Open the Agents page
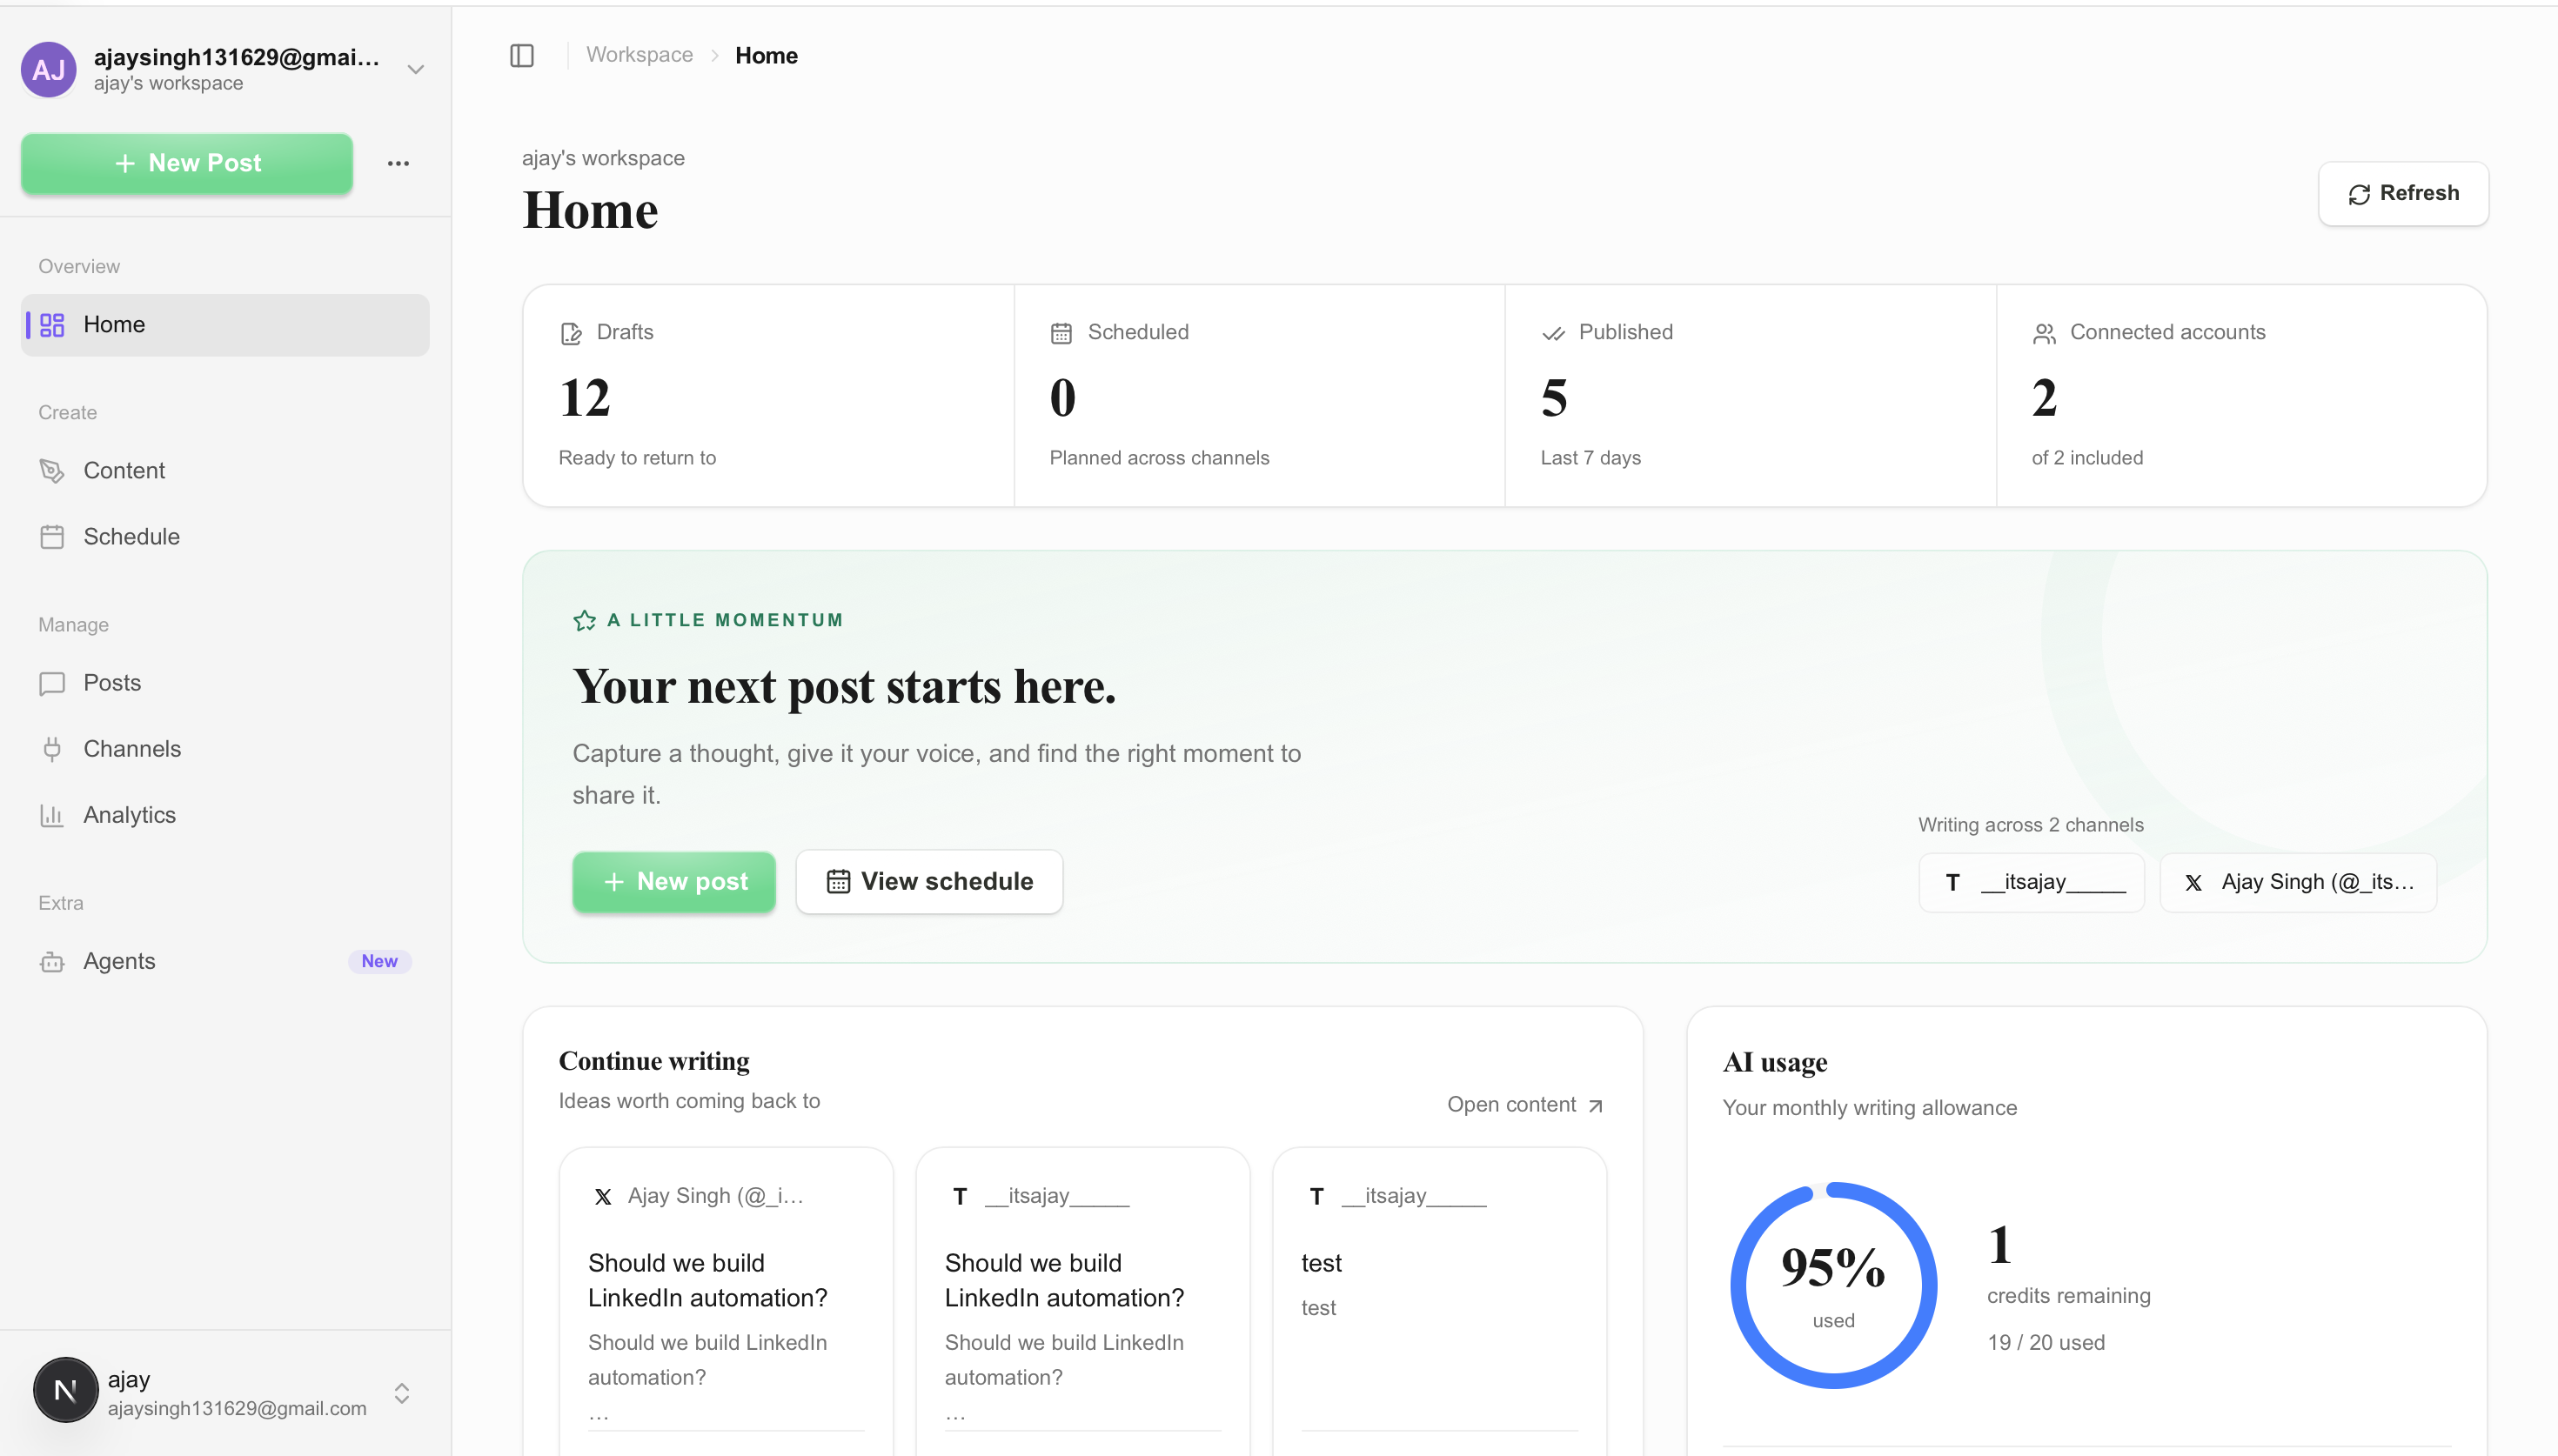Viewport: 2558px width, 1456px height. coord(225,962)
